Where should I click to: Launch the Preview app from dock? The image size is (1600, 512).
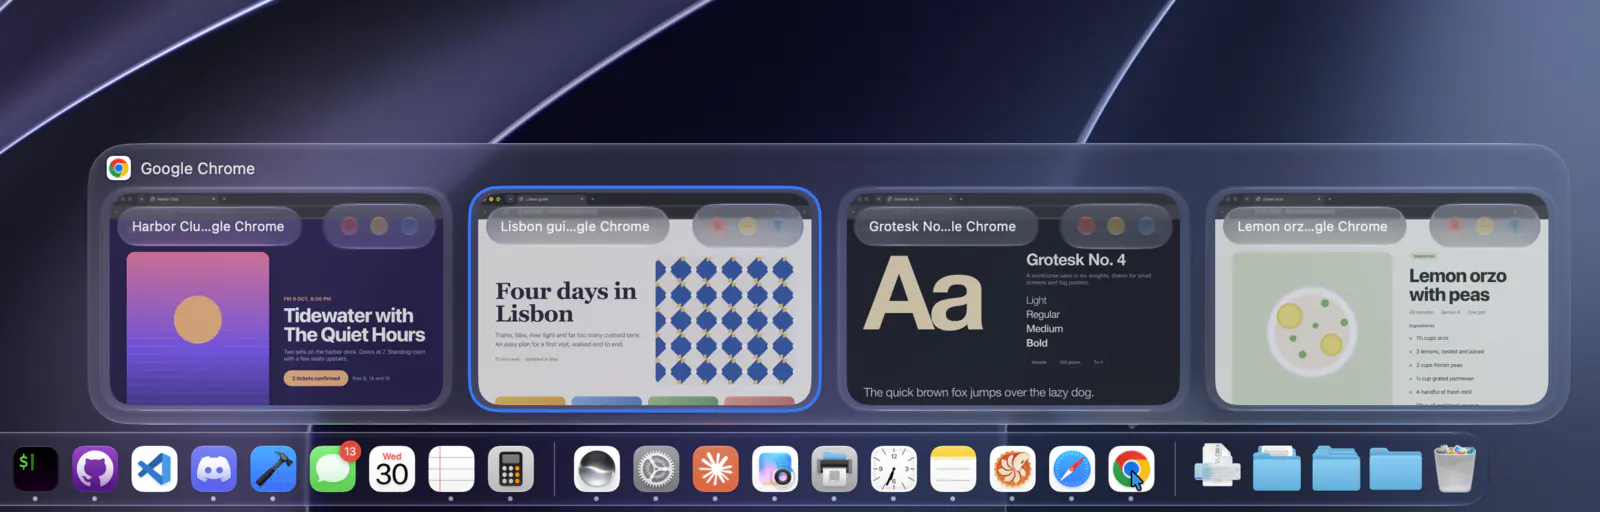coord(775,469)
